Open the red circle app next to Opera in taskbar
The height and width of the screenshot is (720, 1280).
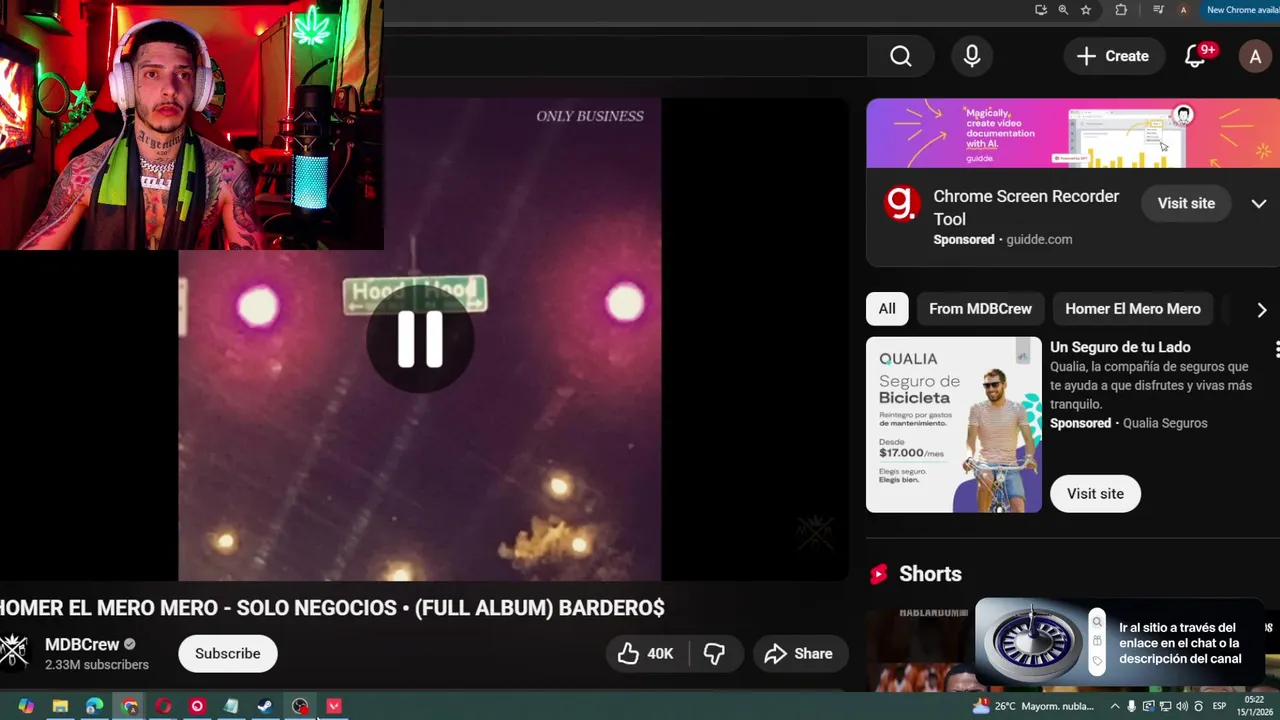(x=197, y=706)
